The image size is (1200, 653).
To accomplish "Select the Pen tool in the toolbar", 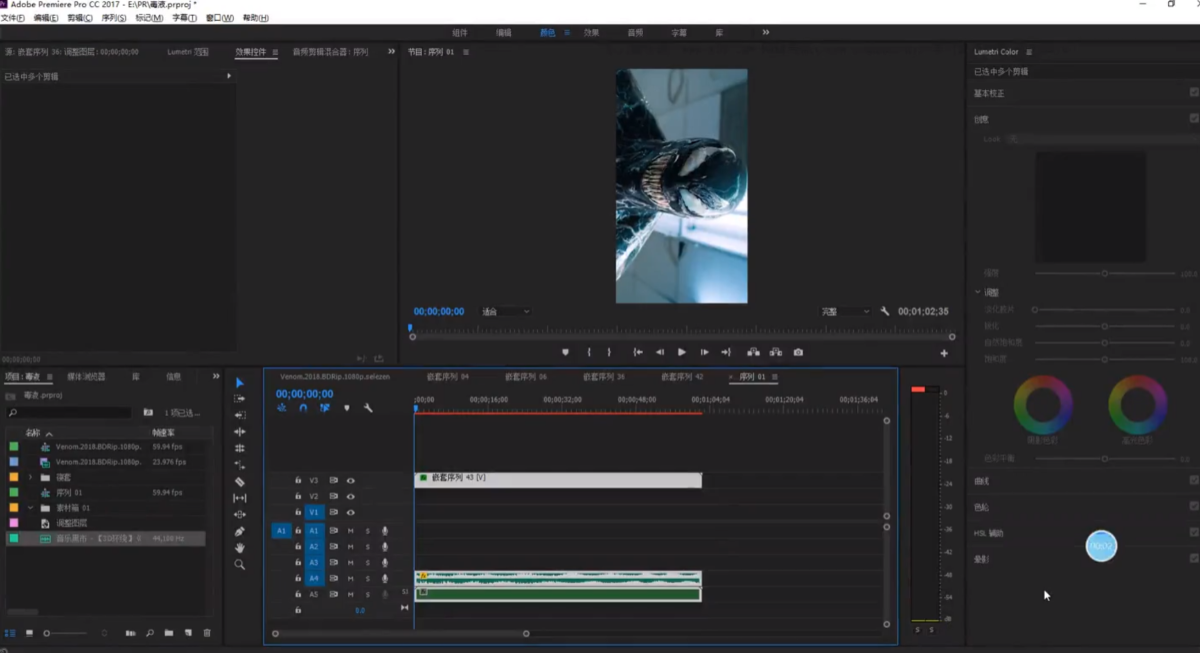I will click(240, 531).
